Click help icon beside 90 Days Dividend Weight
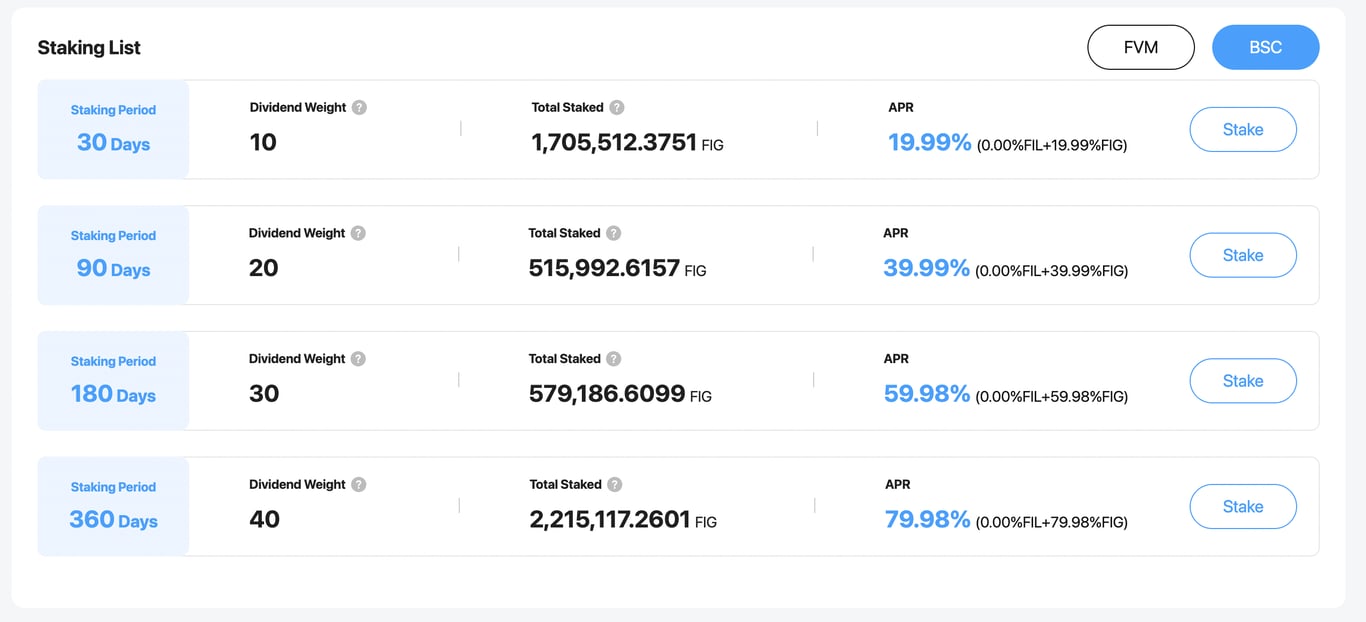Screen dimensions: 1366x622 [x=358, y=233]
